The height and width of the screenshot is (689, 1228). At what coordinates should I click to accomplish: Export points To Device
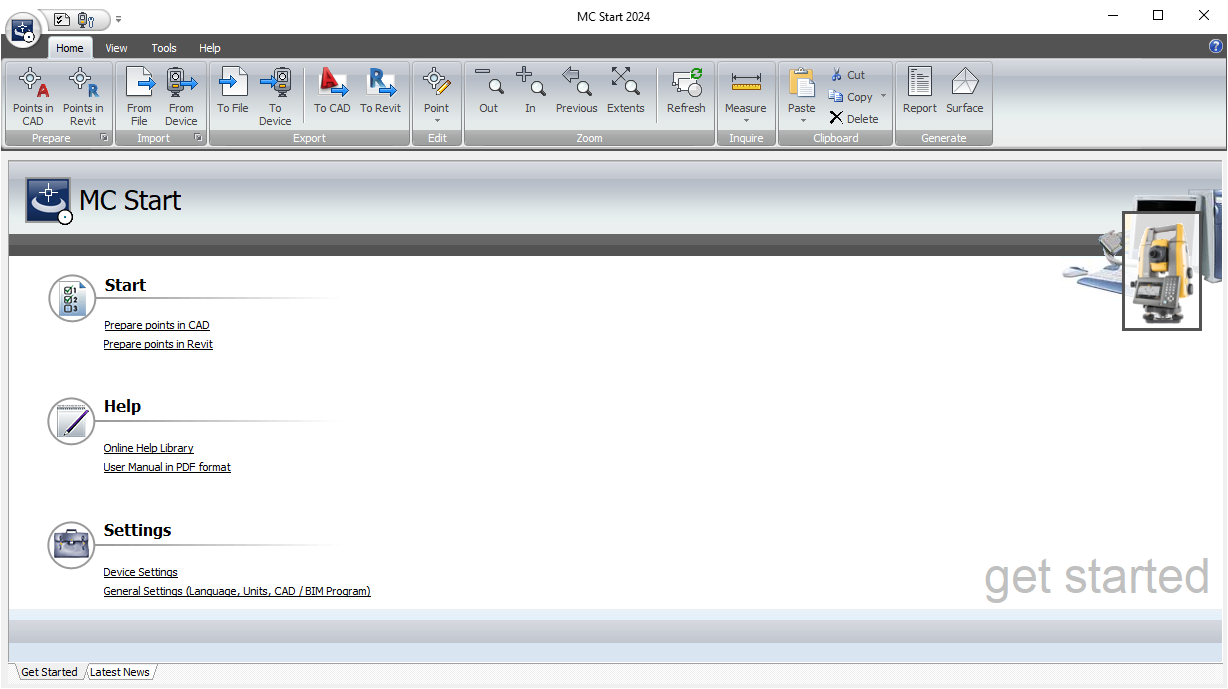[275, 97]
